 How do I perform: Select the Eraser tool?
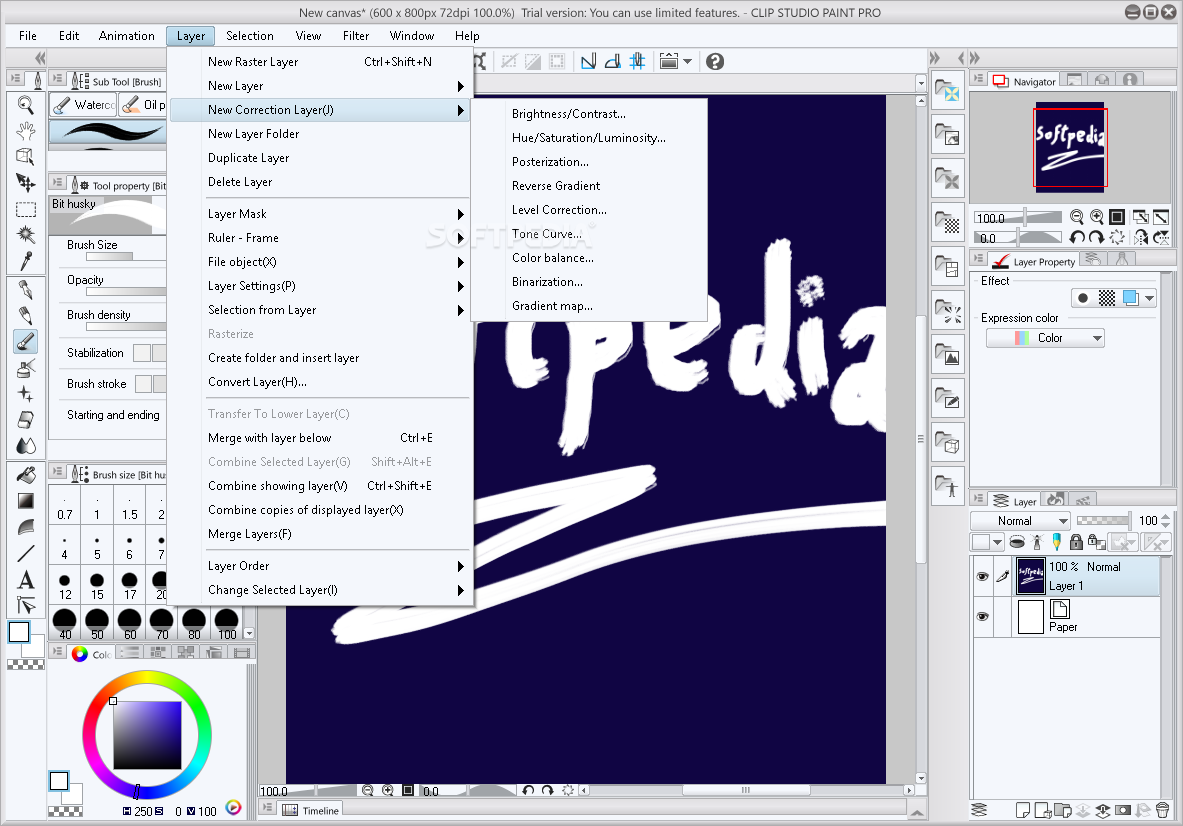click(x=26, y=419)
